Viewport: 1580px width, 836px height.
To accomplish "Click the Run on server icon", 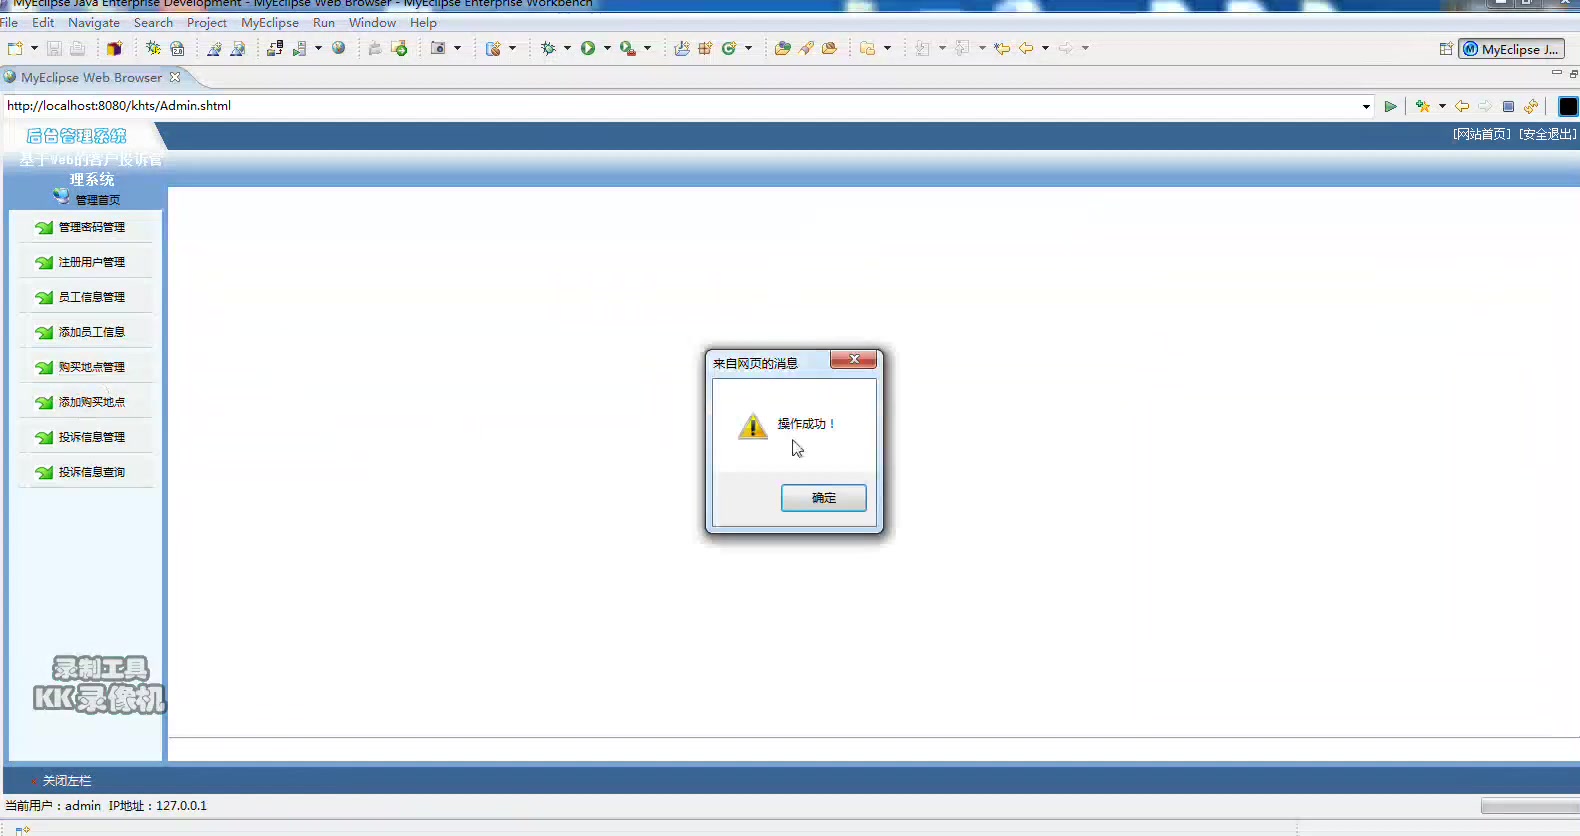I will tap(299, 48).
